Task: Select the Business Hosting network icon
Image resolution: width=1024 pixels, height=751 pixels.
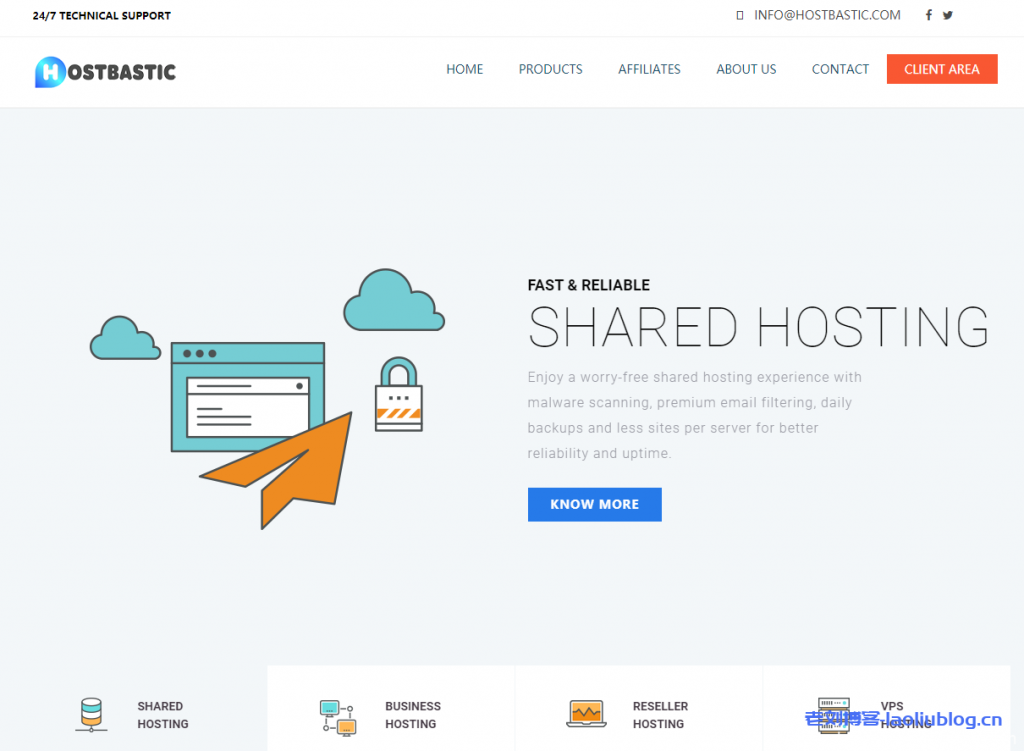Action: click(337, 714)
